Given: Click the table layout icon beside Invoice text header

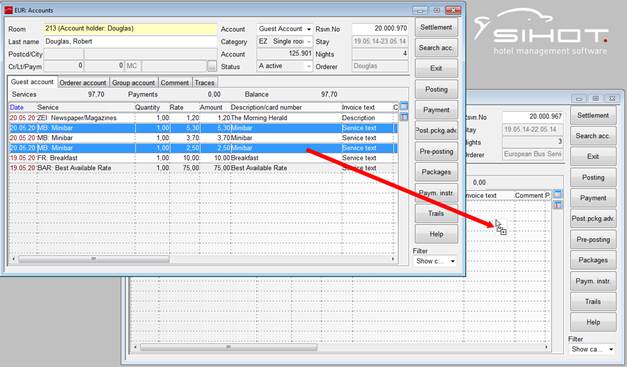Looking at the screenshot, I should pyautogui.click(x=404, y=107).
